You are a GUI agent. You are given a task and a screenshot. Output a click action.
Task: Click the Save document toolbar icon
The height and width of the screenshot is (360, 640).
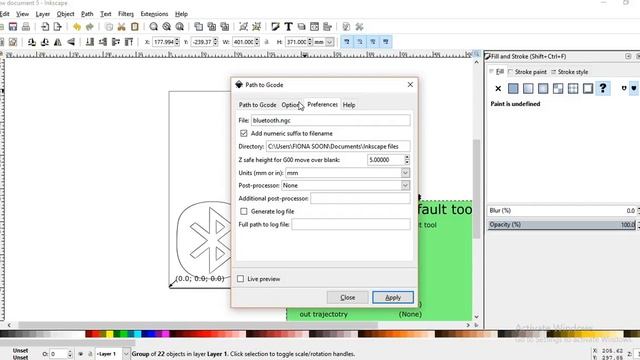[13, 27]
